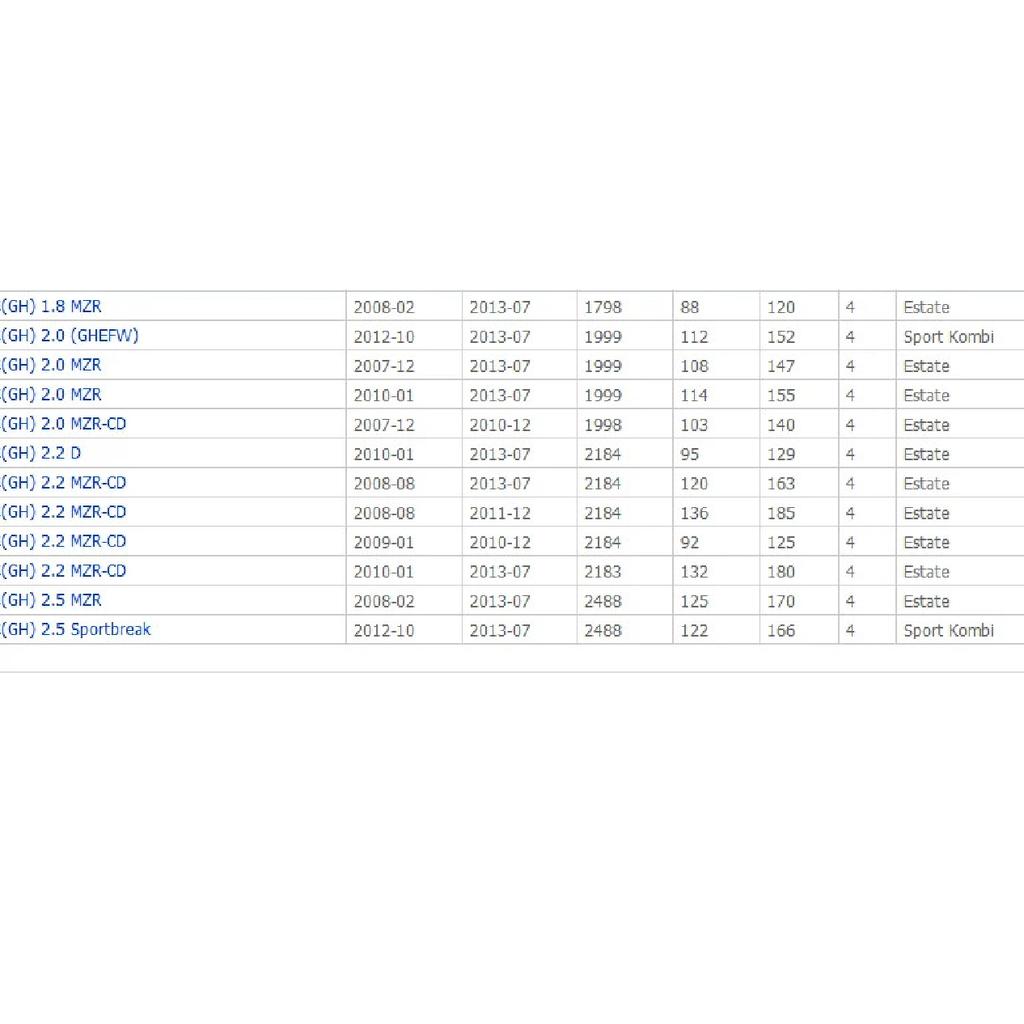This screenshot has height=1024, width=1024.
Task: Open the (GH) 2.0 MZR-CD link
Action: pyautogui.click(x=63, y=424)
